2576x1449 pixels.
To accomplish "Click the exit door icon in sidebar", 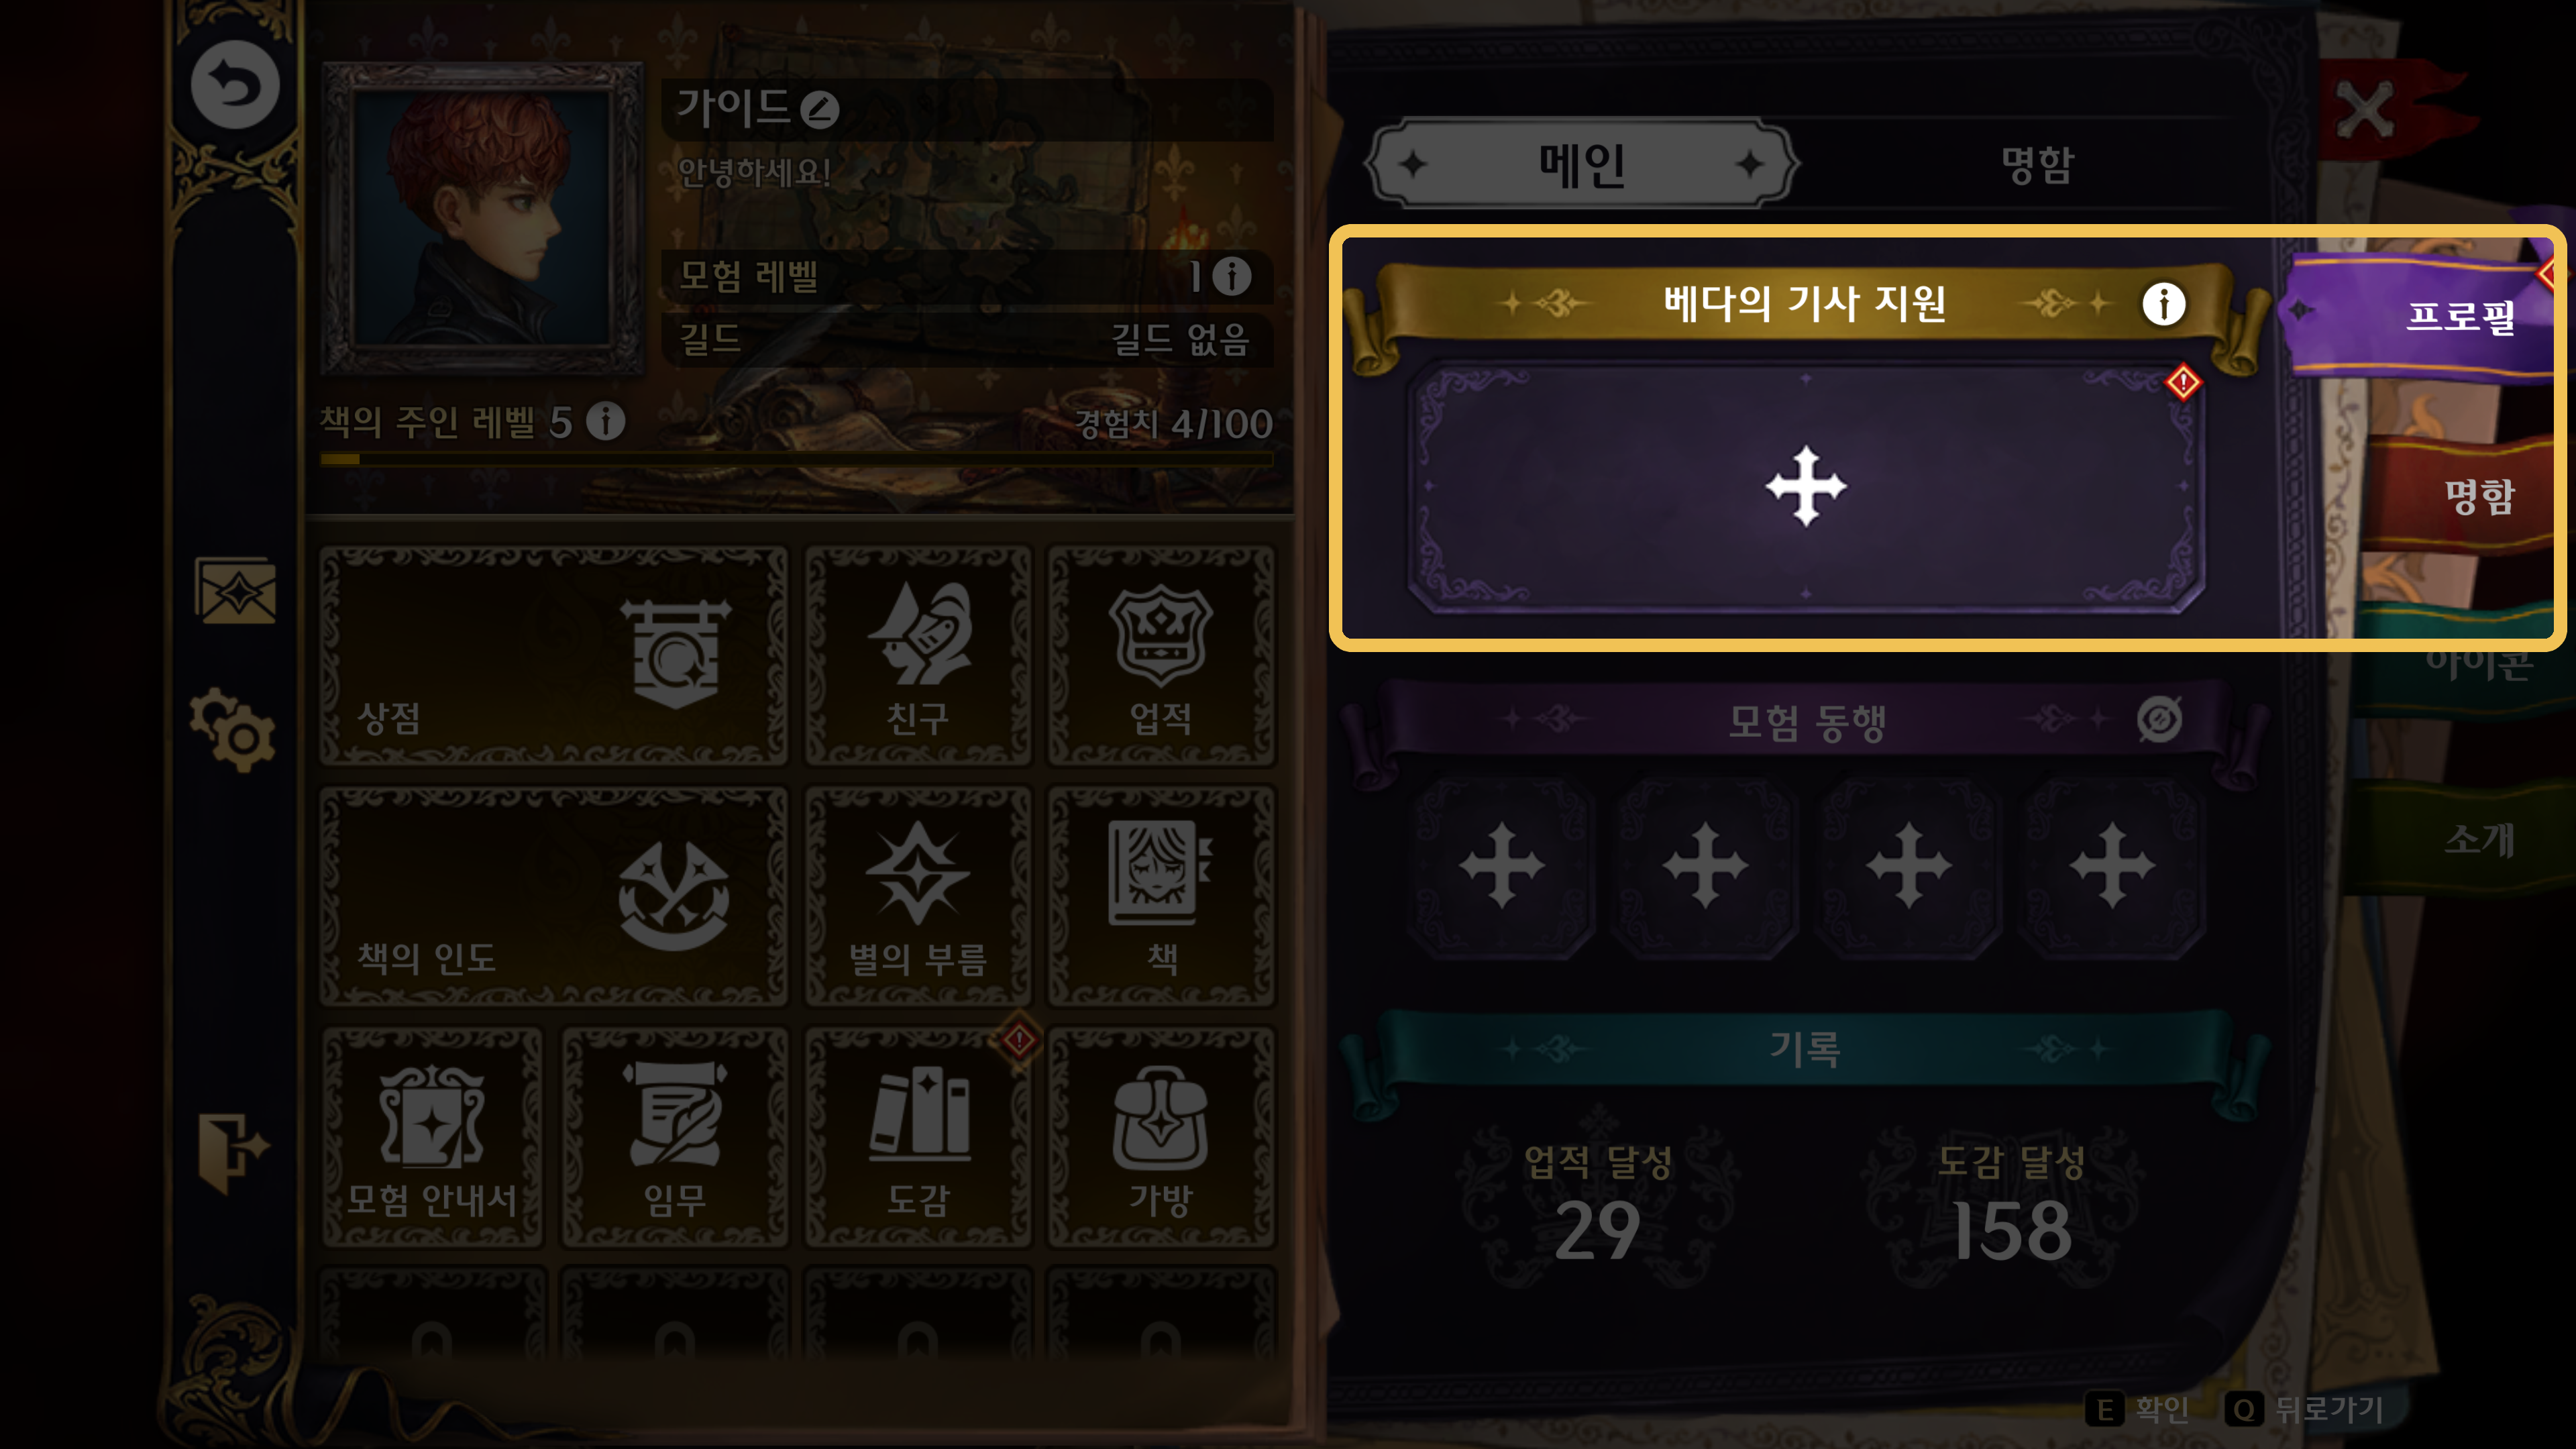I will tap(233, 1152).
